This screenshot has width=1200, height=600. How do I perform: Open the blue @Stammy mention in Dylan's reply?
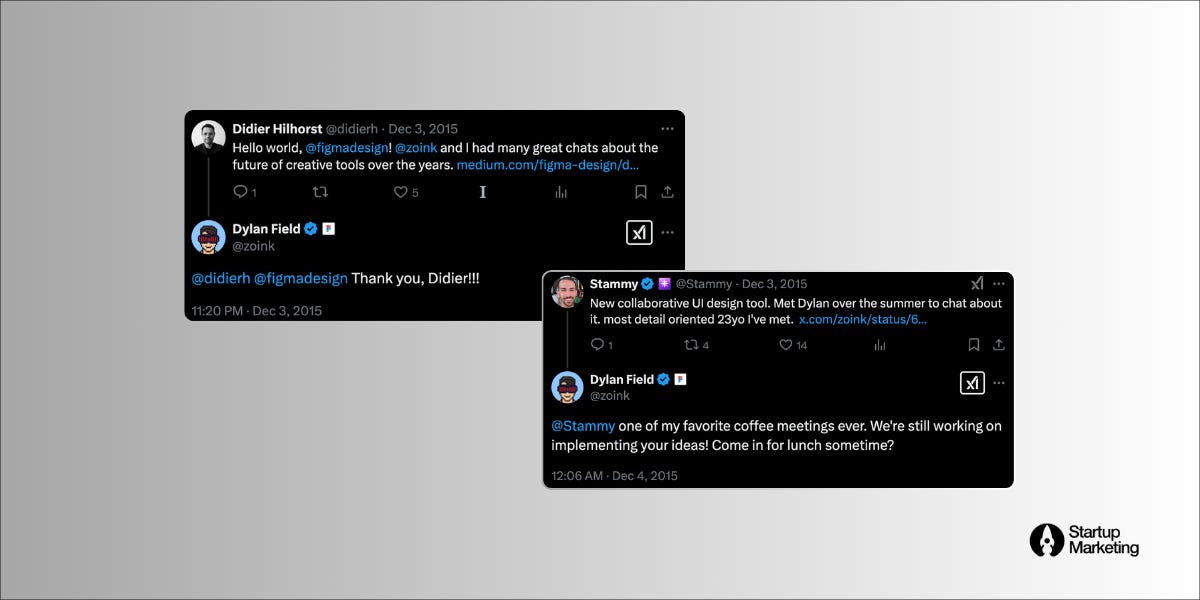pyautogui.click(x=583, y=426)
